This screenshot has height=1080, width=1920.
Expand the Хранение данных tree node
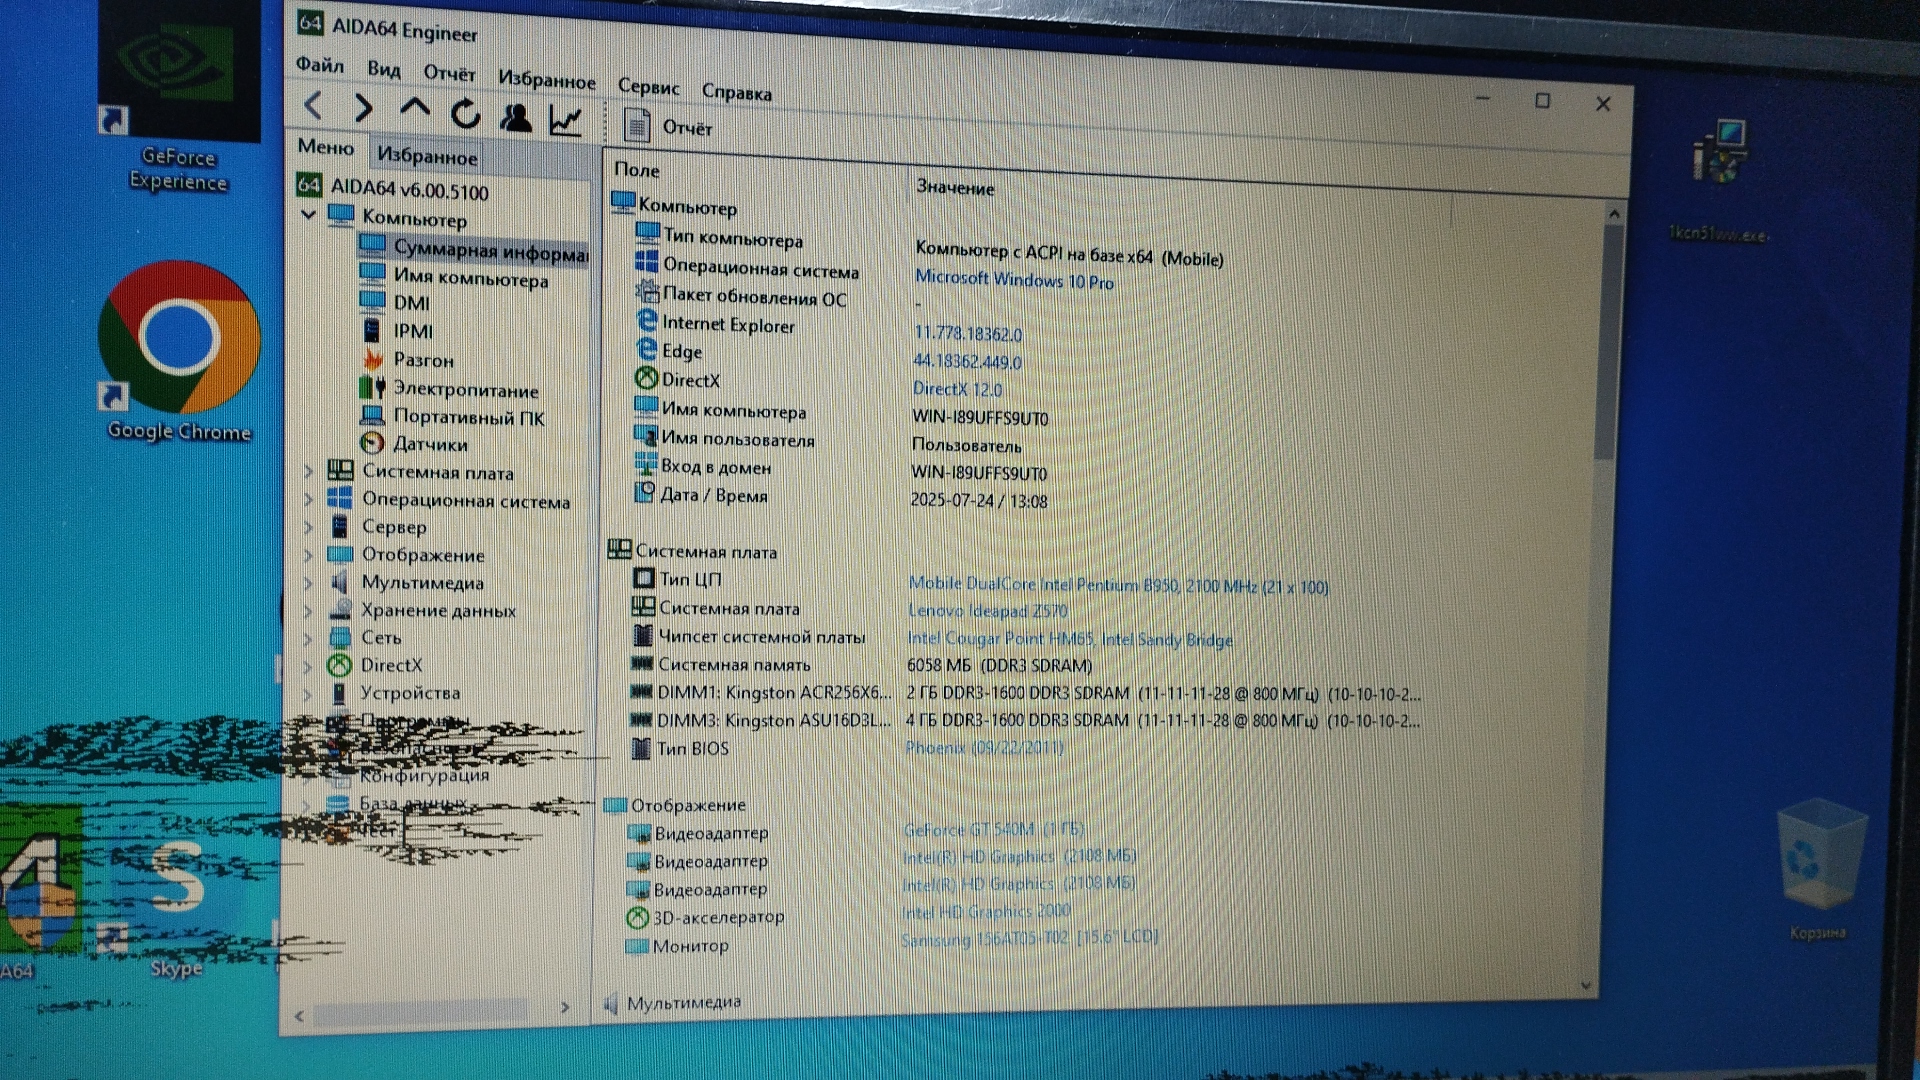[309, 609]
